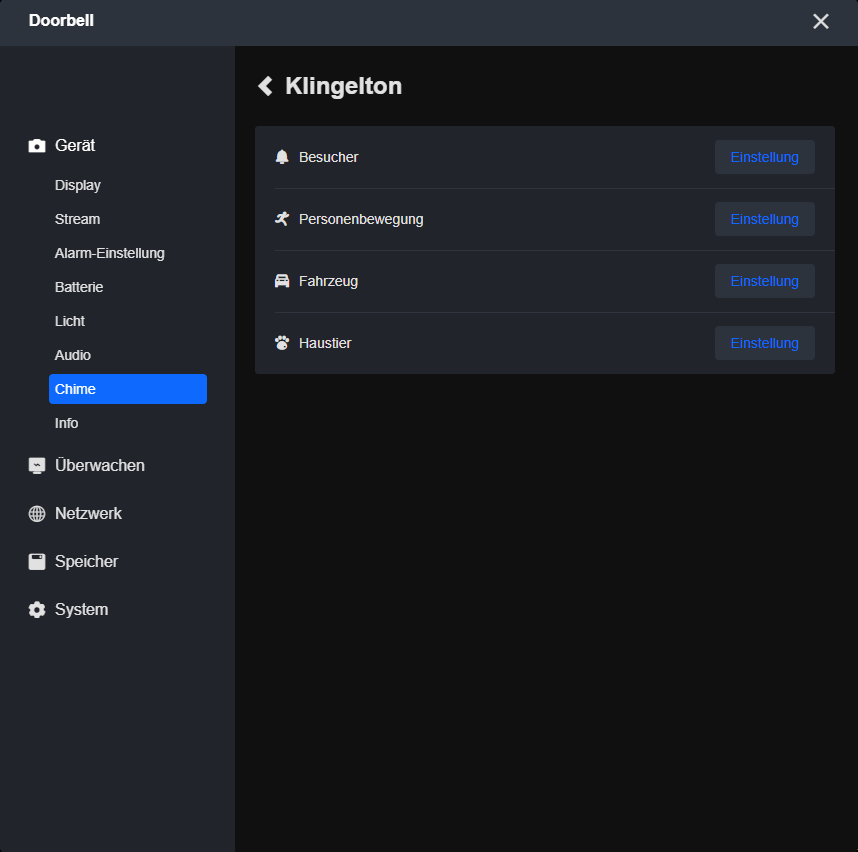Screen dimensions: 858x852
Task: Click the Personenbewegung row label
Action: click(x=361, y=219)
